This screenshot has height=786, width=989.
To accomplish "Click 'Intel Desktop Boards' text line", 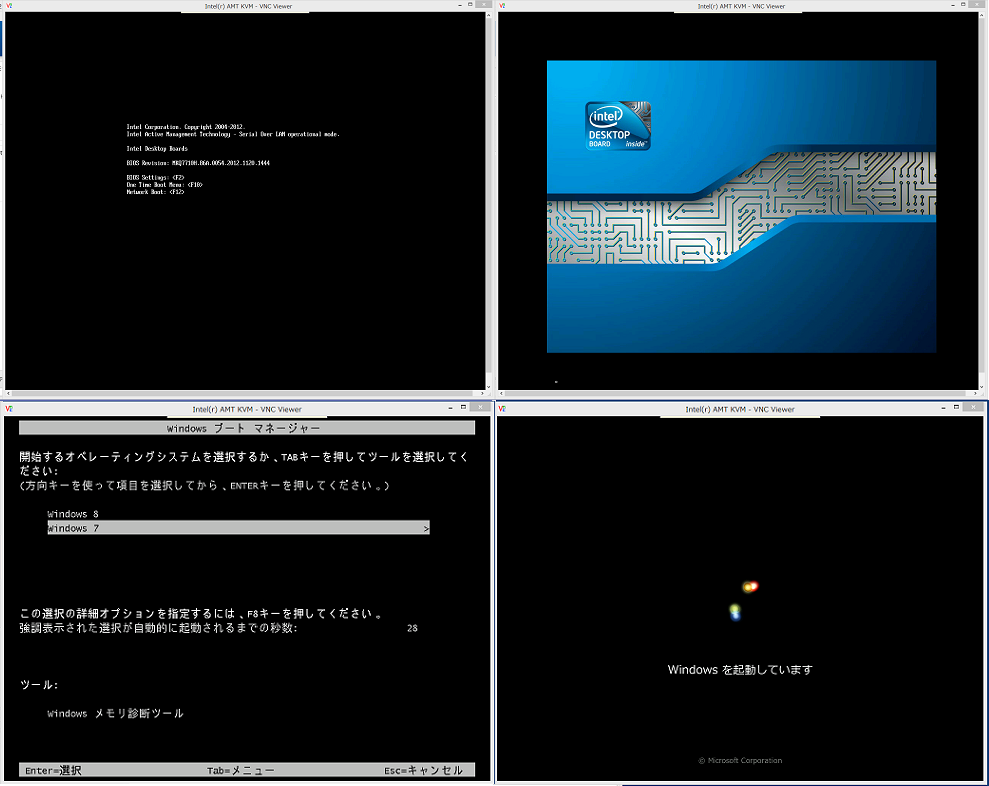I will 157,149.
